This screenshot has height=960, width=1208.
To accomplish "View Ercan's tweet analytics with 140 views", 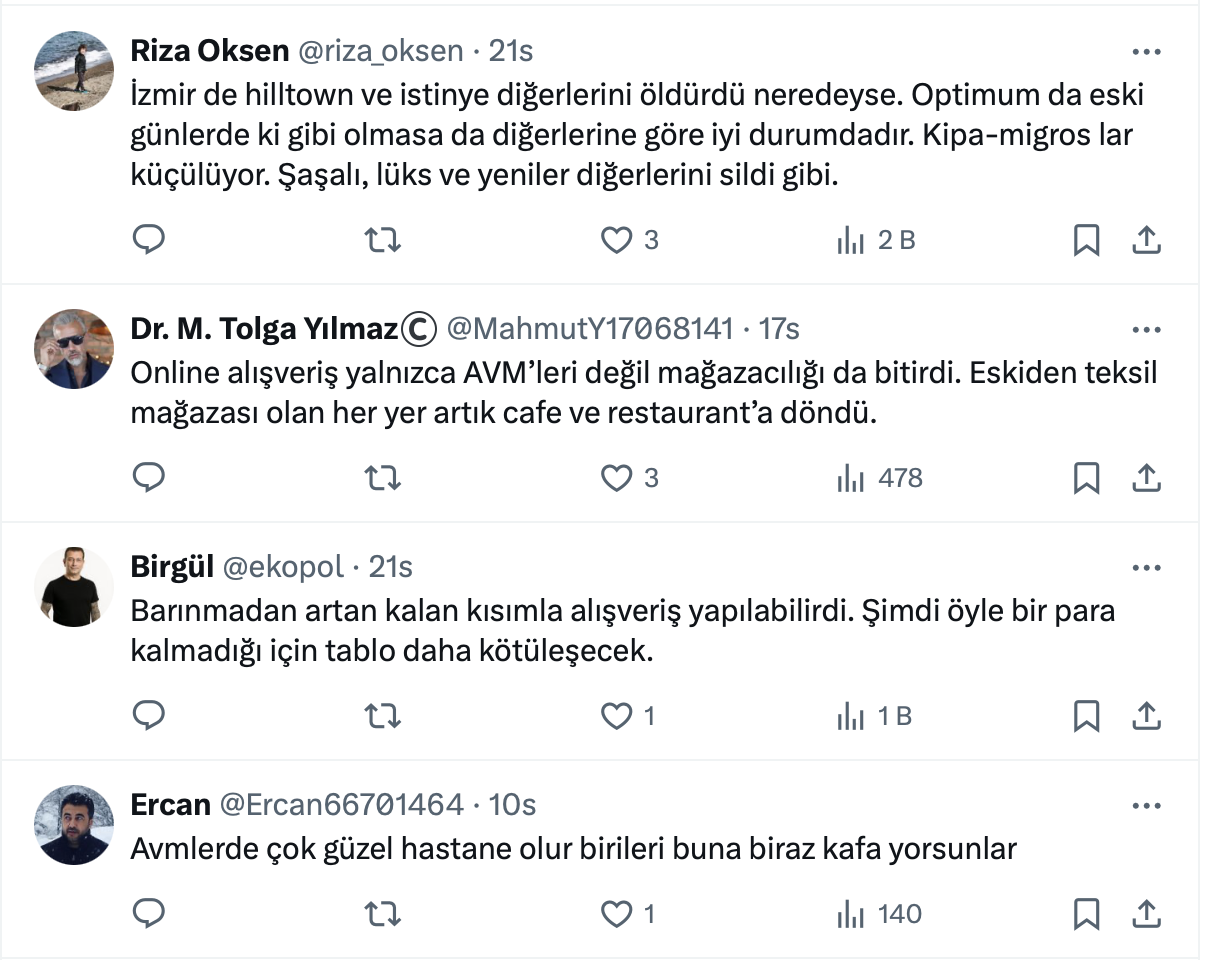I will 880,913.
